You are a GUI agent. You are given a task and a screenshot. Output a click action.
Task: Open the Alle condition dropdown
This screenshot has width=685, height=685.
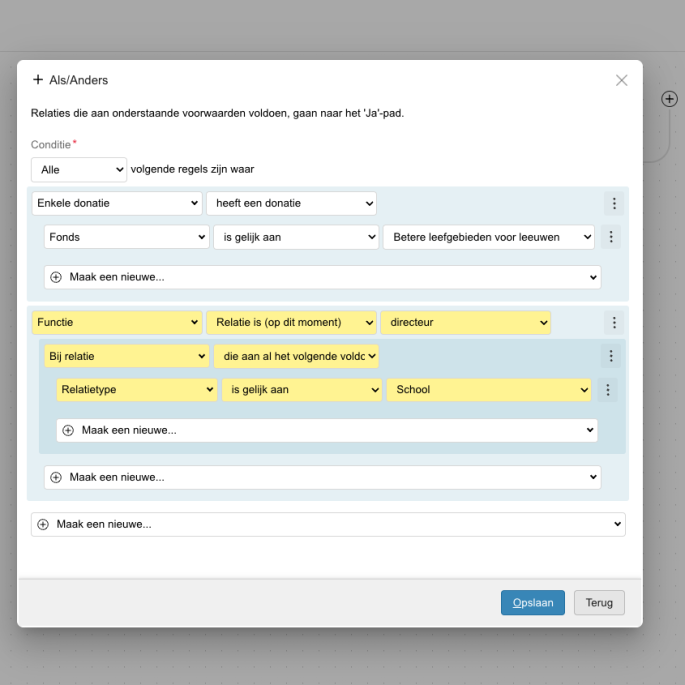[x=79, y=170]
